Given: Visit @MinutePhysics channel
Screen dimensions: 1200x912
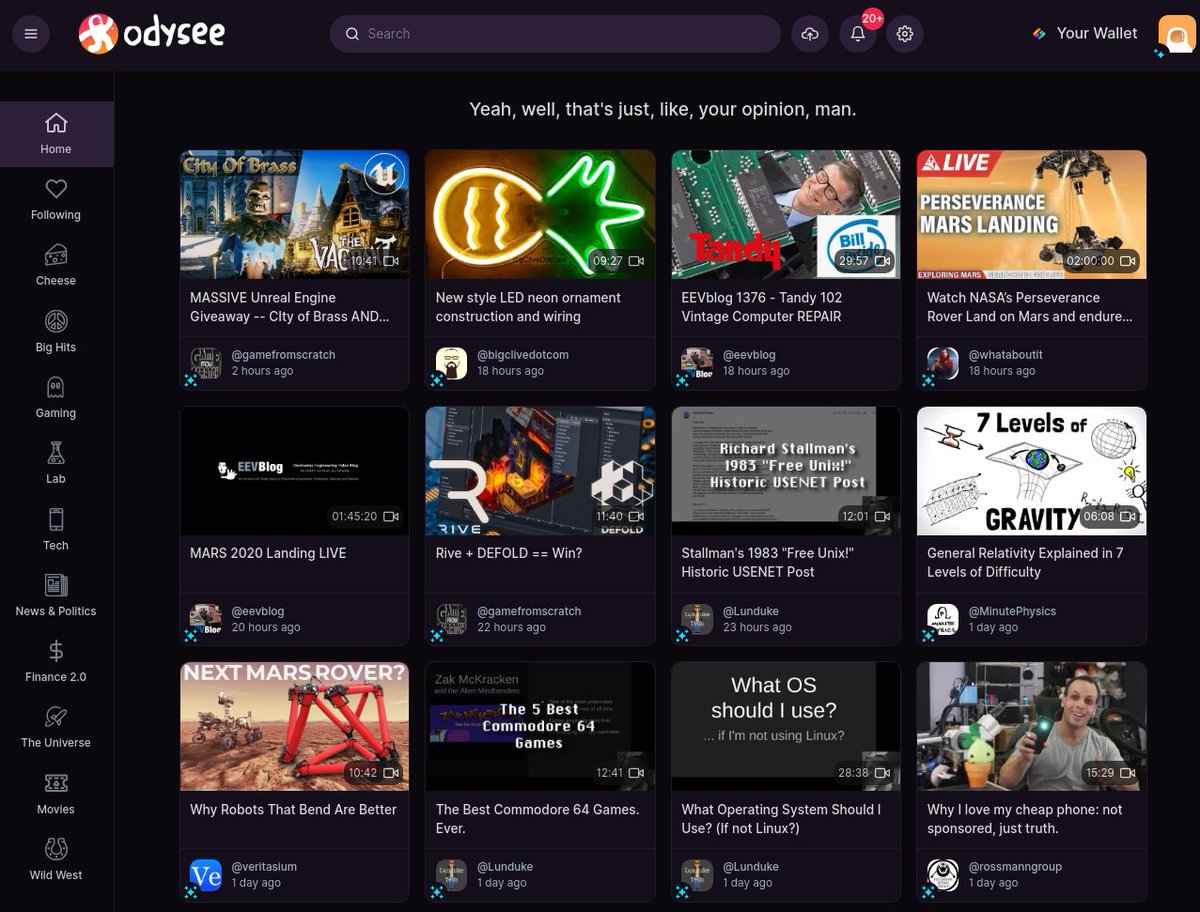Looking at the screenshot, I should (x=1012, y=611).
